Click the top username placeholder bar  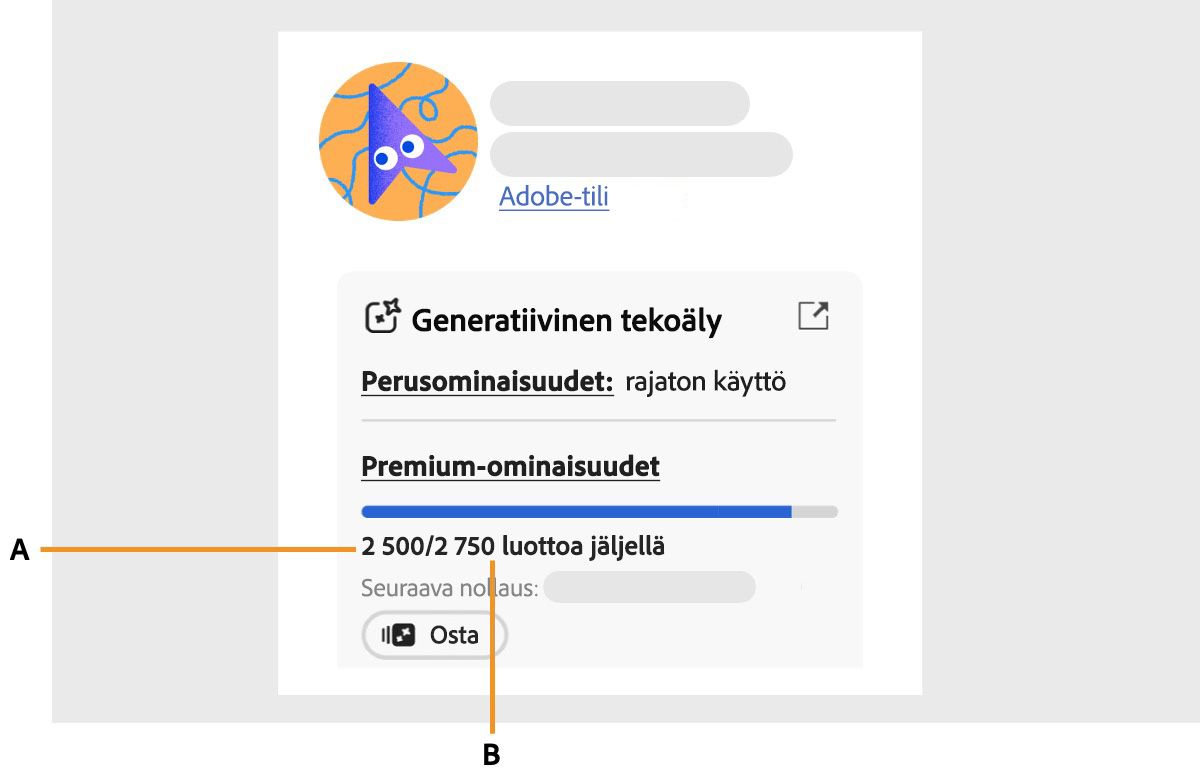point(619,102)
